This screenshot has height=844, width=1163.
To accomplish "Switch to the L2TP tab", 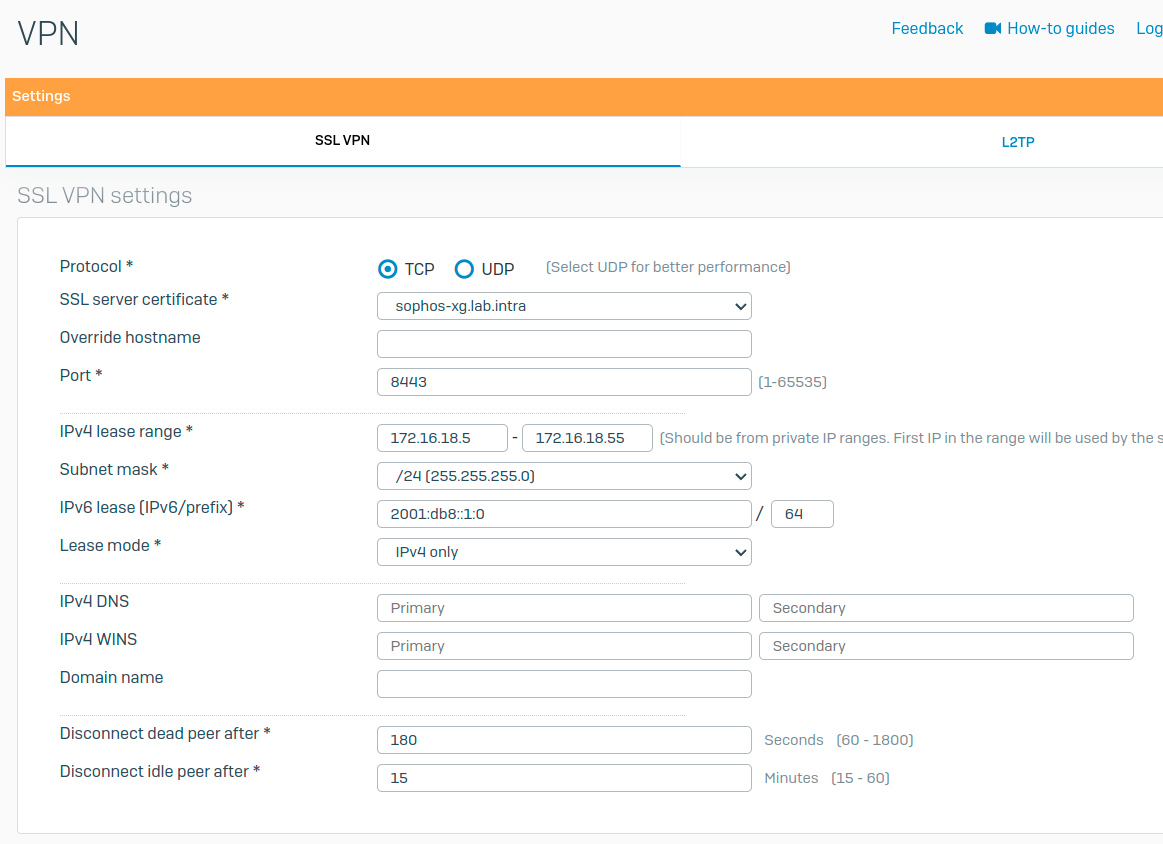I will pyautogui.click(x=1017, y=142).
